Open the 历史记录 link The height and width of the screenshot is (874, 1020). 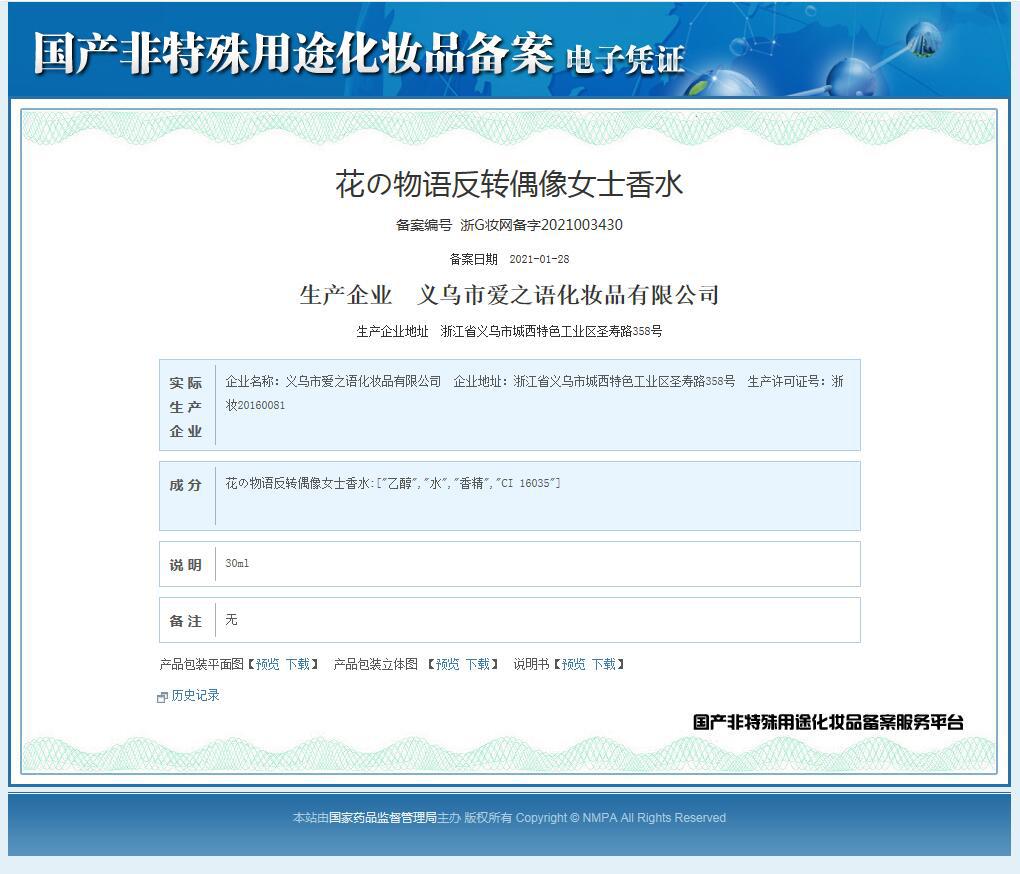point(195,695)
